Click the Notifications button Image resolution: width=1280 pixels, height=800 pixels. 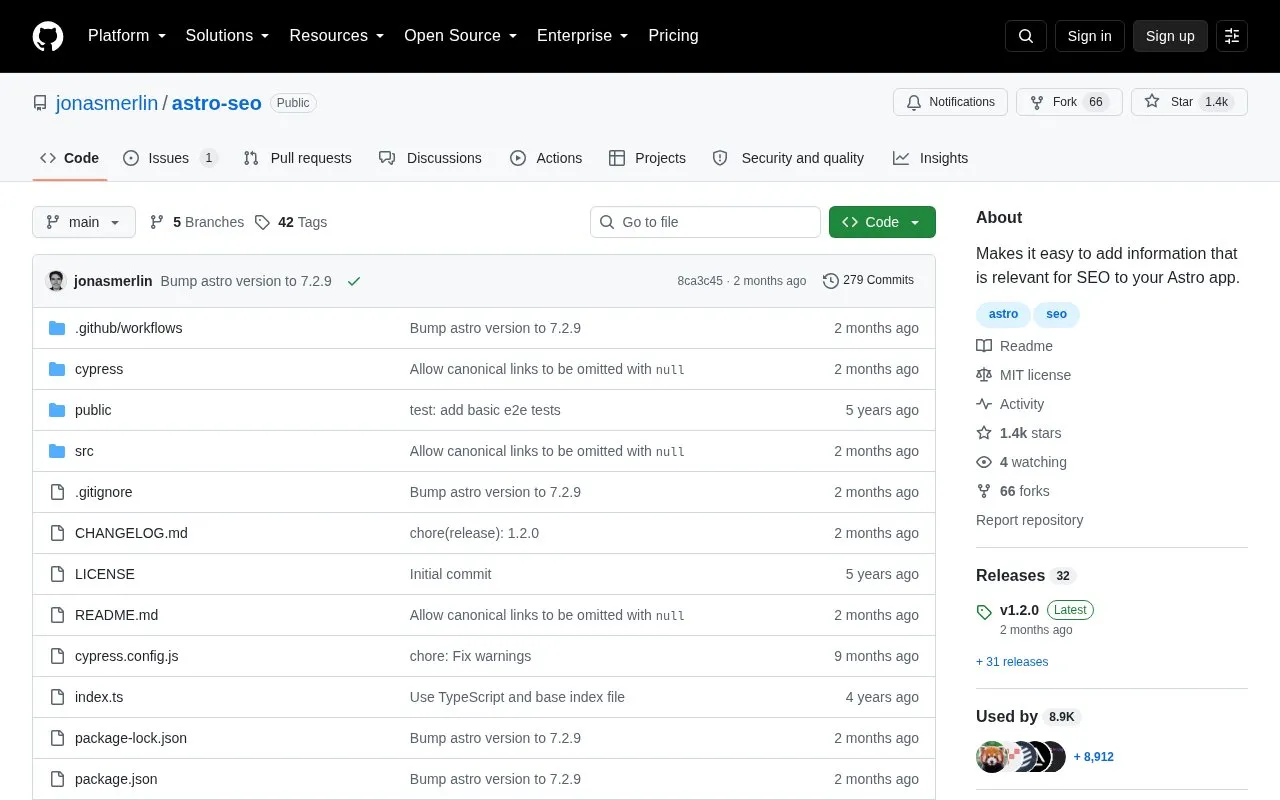[950, 102]
